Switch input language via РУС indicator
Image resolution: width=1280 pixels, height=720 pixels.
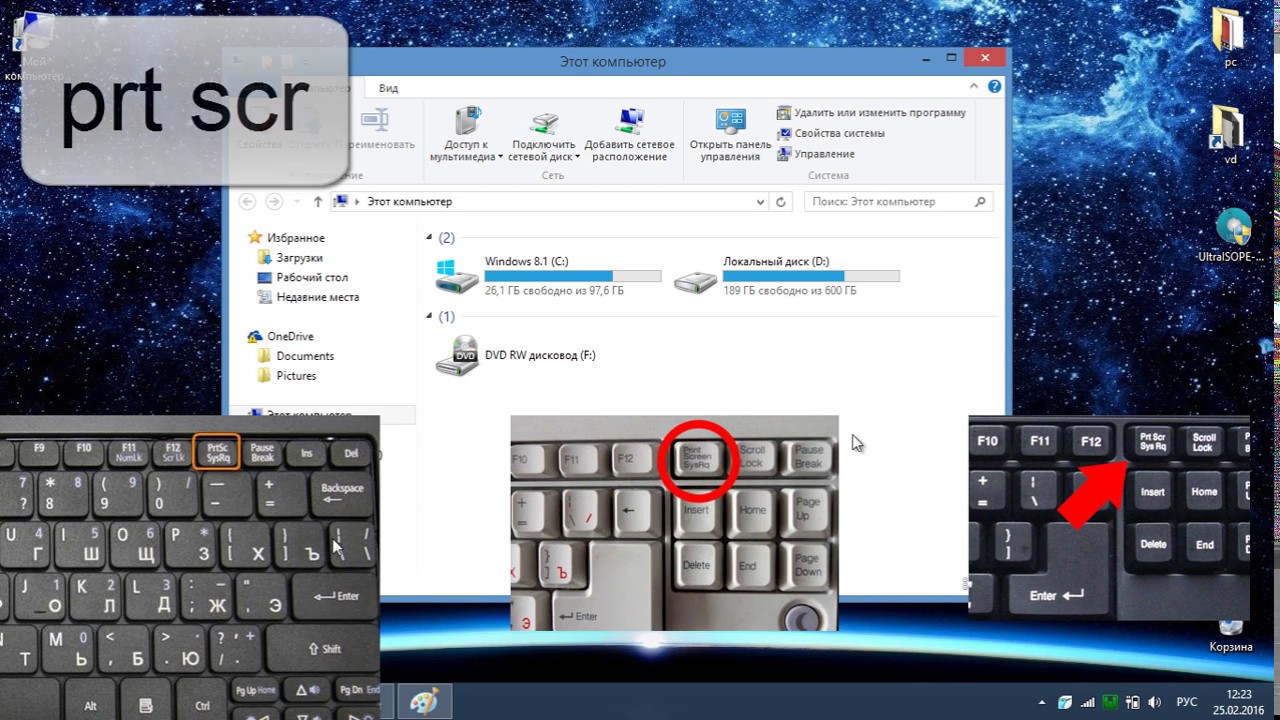coord(1187,702)
